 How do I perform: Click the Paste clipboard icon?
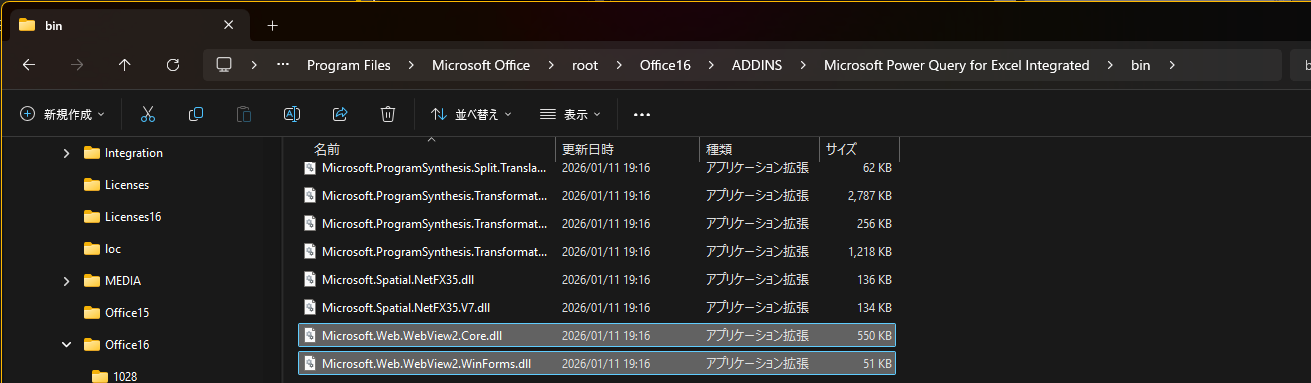(x=244, y=114)
